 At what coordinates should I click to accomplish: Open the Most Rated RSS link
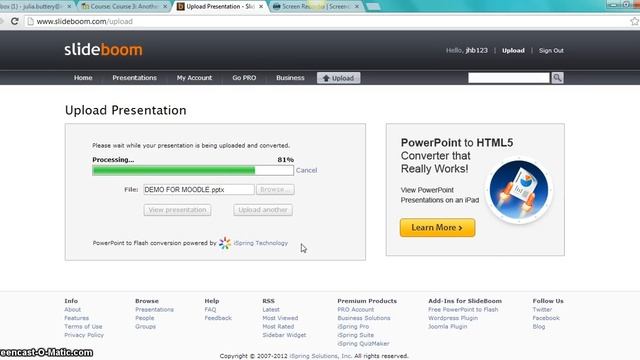[278, 327]
